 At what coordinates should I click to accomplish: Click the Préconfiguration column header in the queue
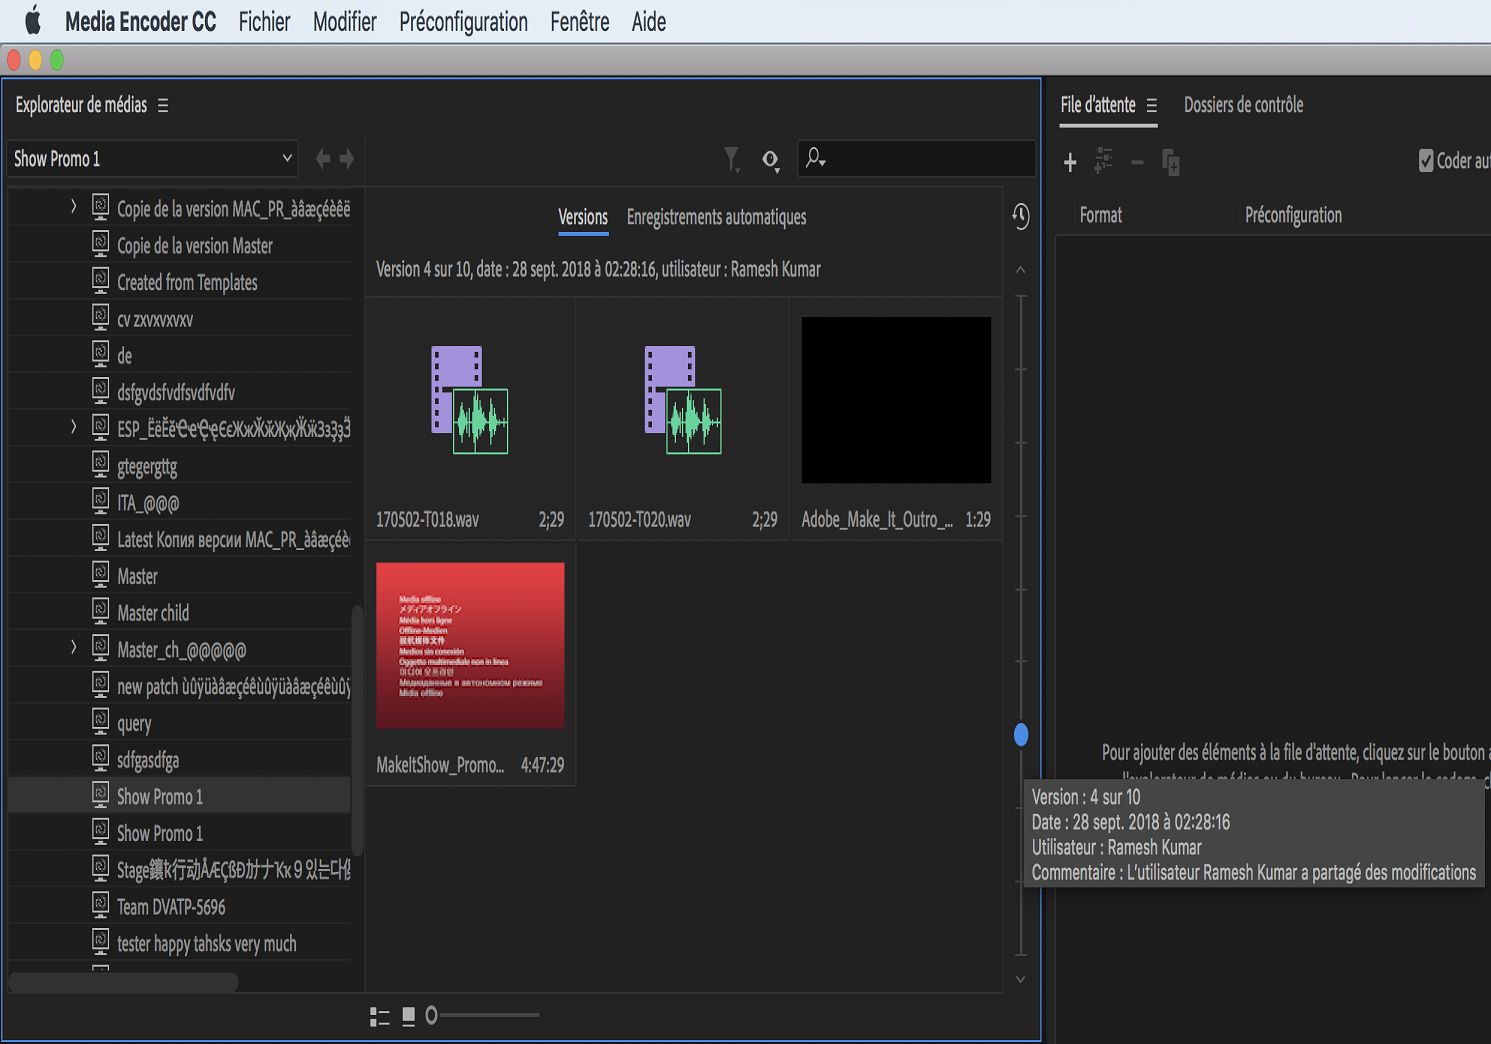coord(1294,215)
